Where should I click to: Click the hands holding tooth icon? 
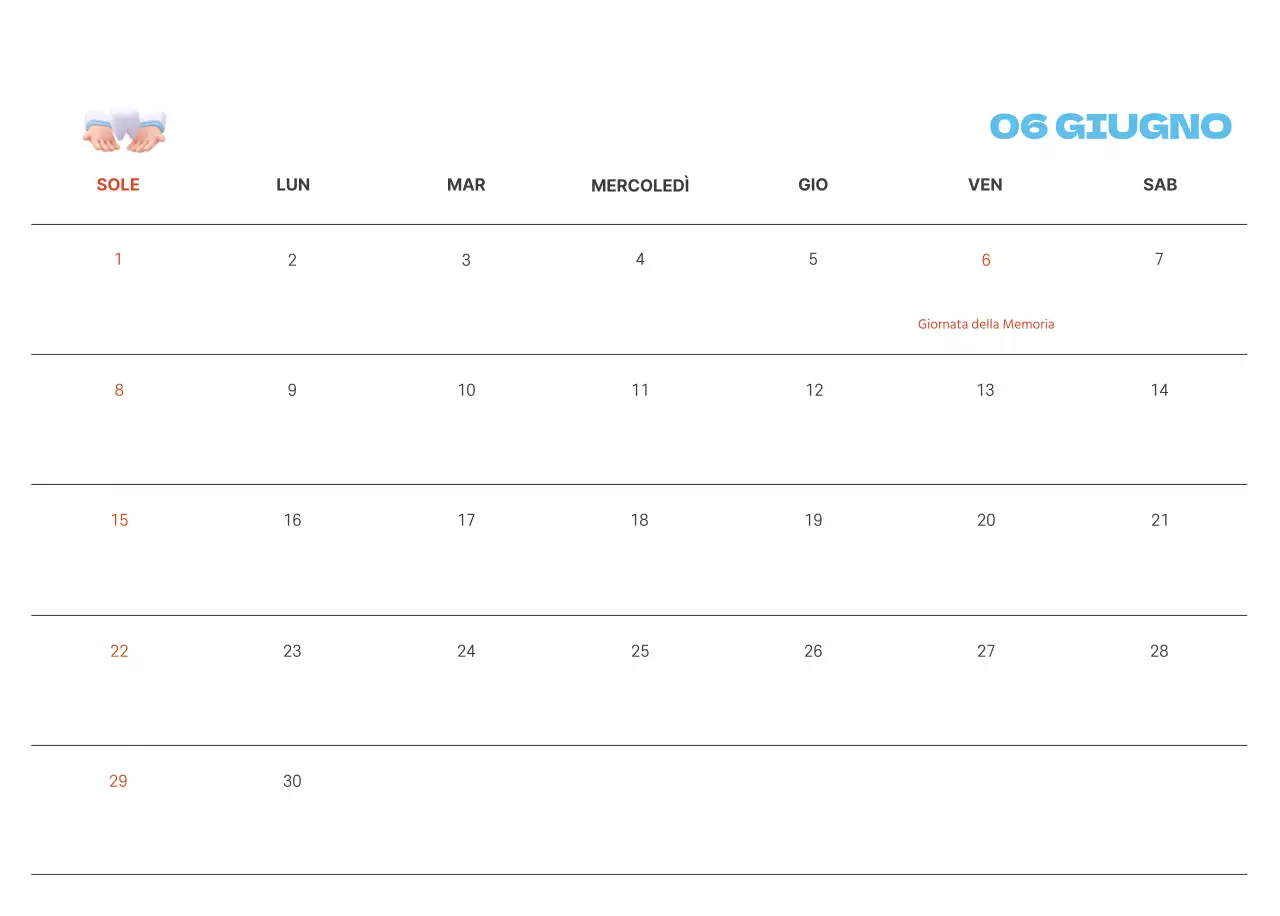(124, 130)
